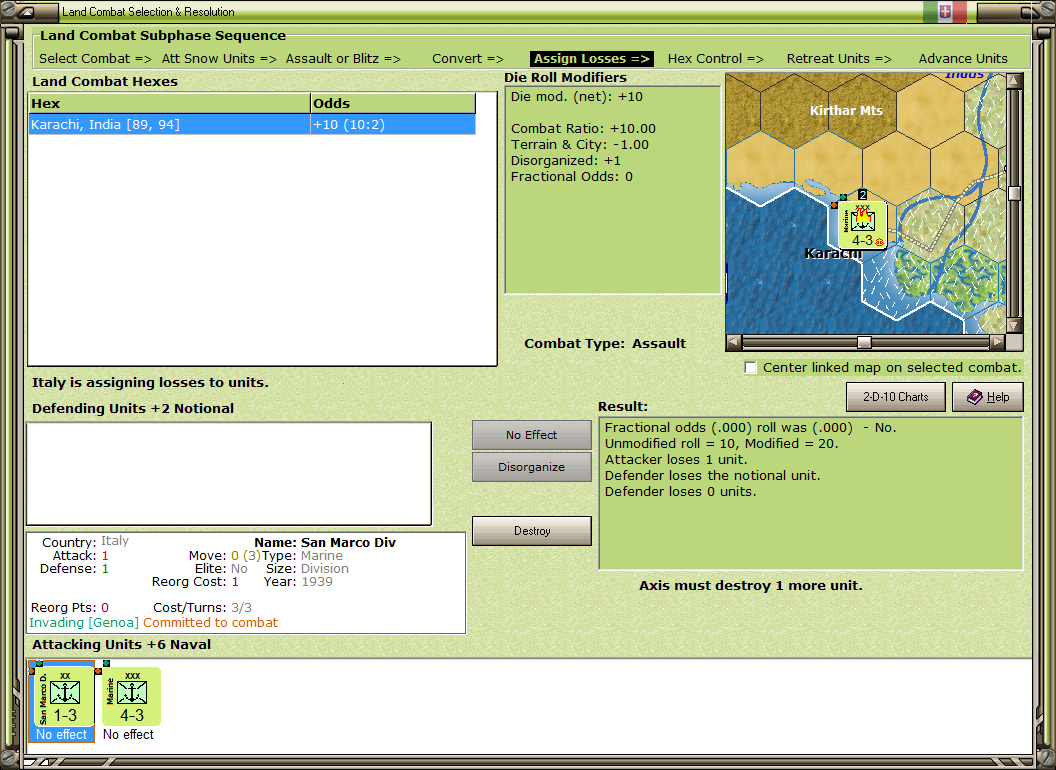Click the 4-3 Marine counter on Karachi map
The height and width of the screenshot is (770, 1056).
pos(862,226)
